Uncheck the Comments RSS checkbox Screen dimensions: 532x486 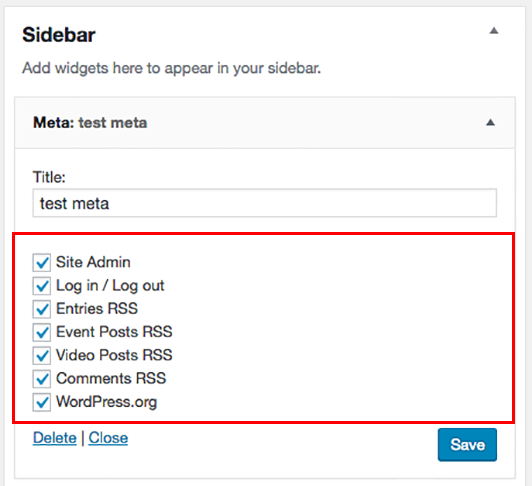(42, 379)
